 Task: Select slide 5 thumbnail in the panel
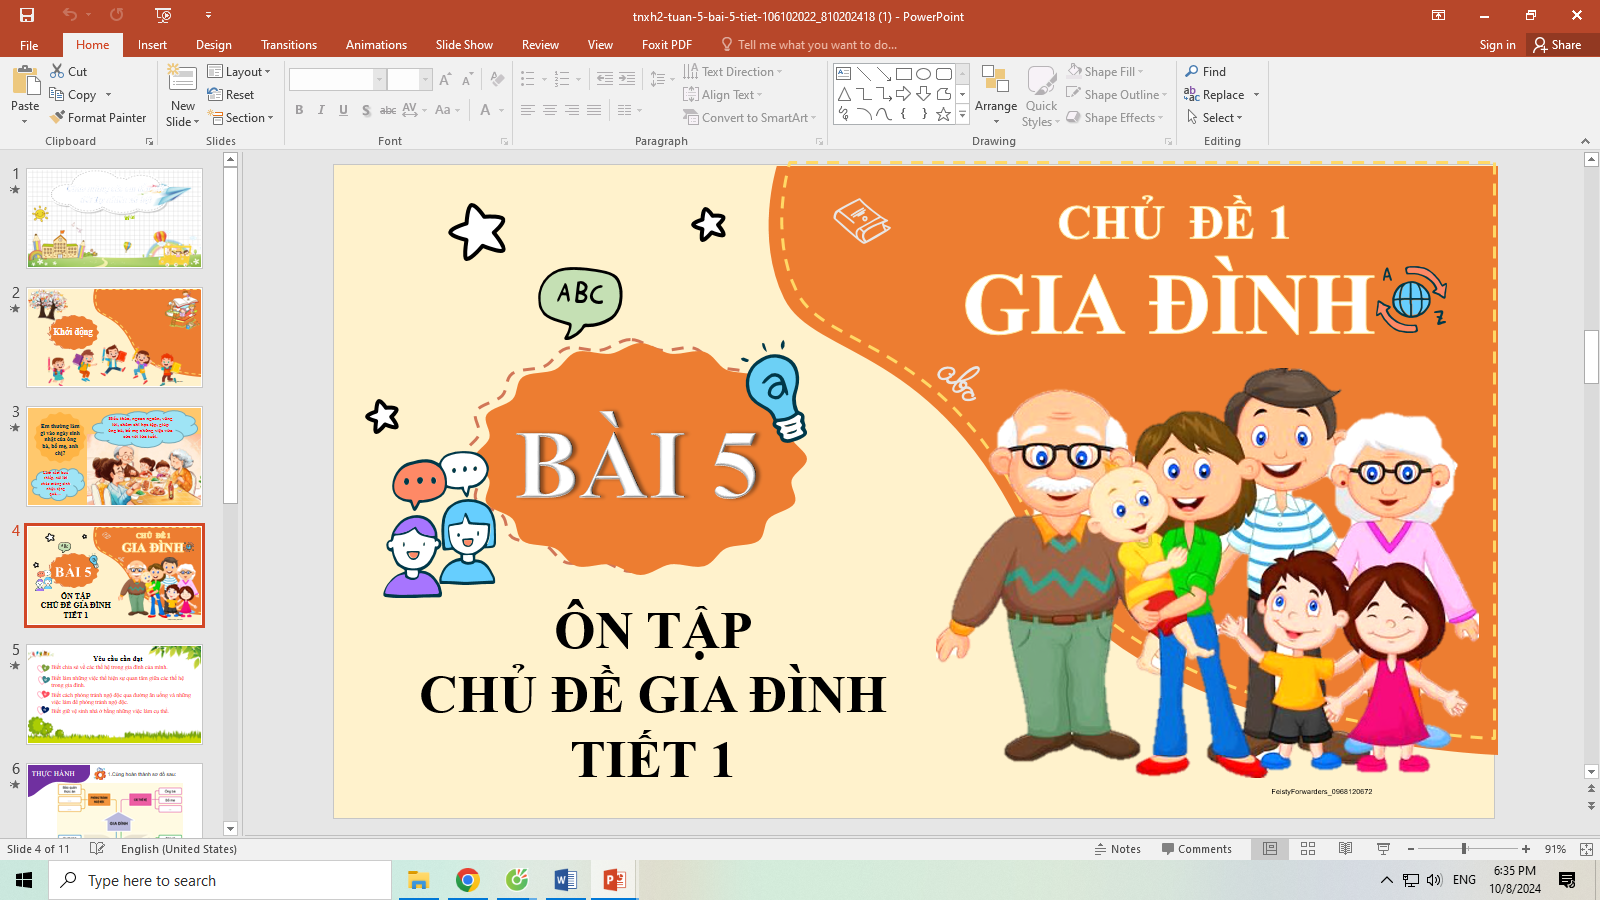click(x=115, y=694)
